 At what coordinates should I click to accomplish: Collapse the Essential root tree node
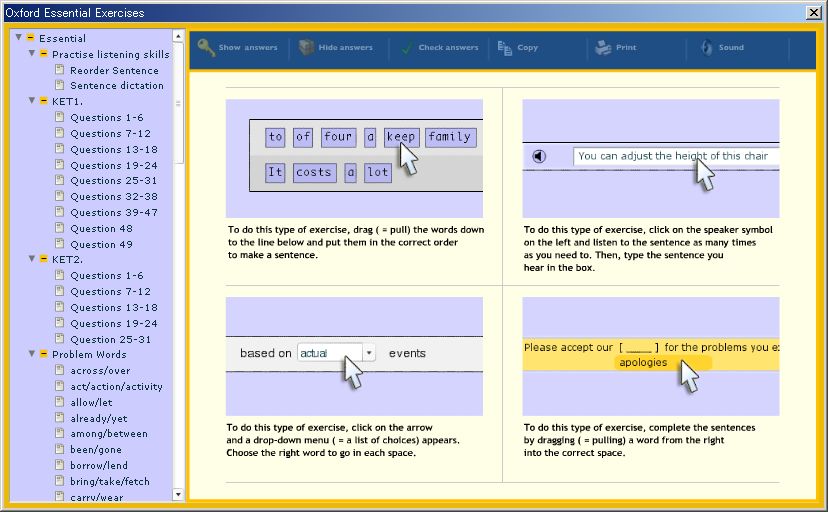pyautogui.click(x=18, y=38)
